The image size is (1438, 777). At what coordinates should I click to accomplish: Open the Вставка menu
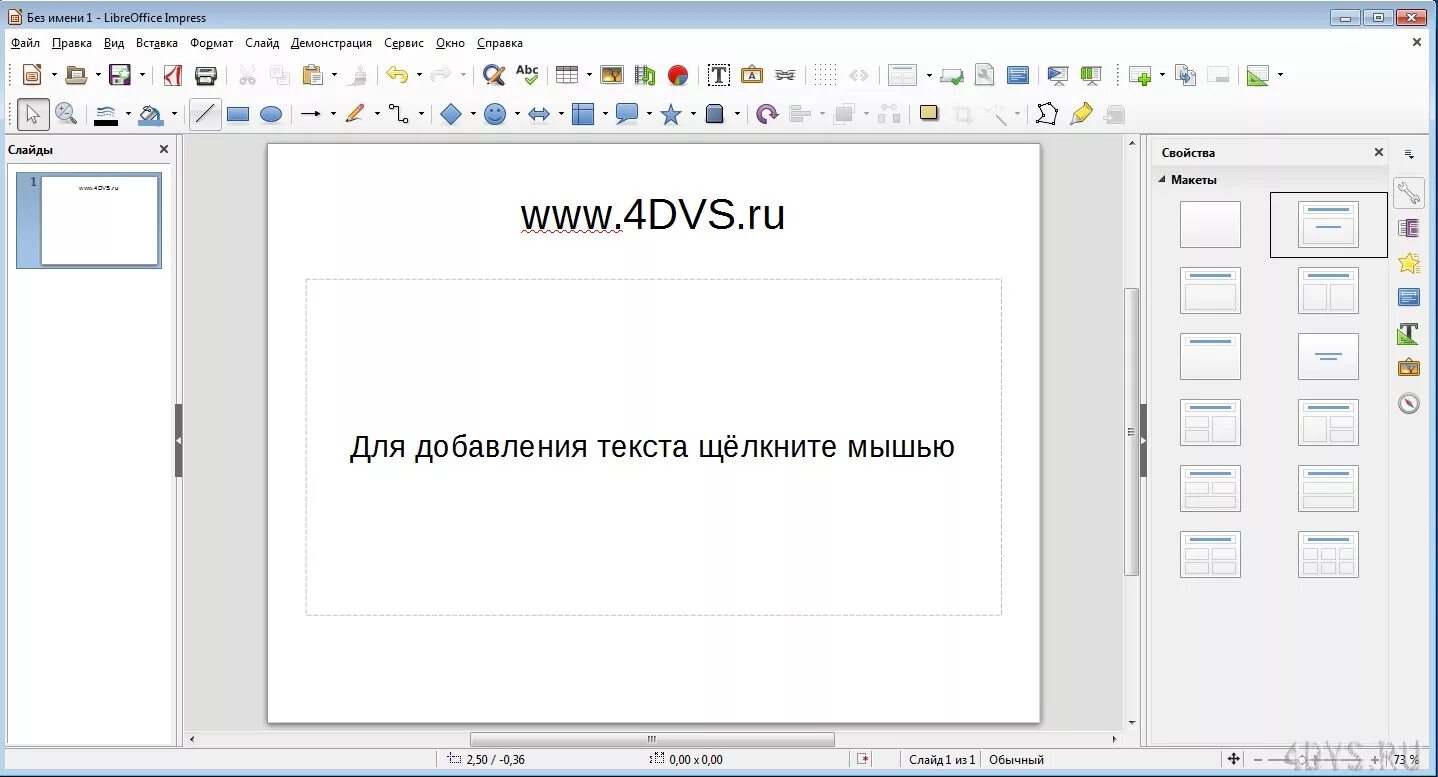pyautogui.click(x=157, y=43)
